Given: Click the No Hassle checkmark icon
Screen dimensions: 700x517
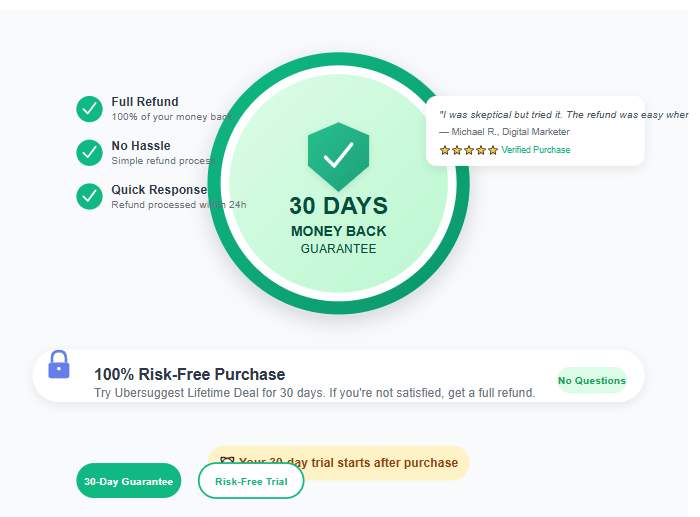Looking at the screenshot, I should [90, 152].
